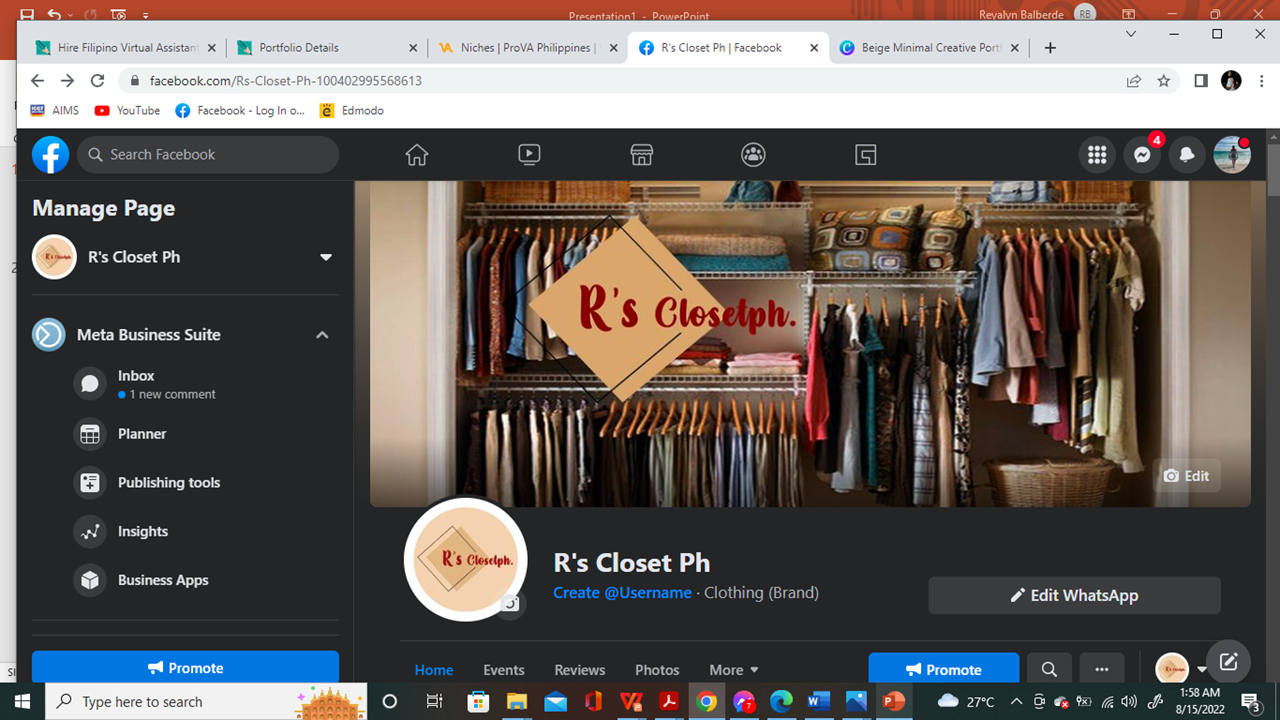Expand the page identity switcher arrow

1202,670
